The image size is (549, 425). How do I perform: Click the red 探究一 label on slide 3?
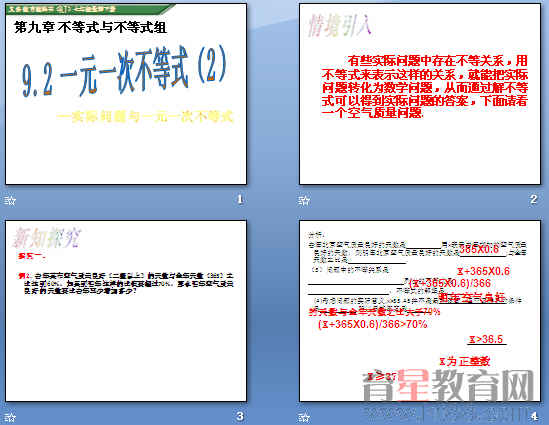click(x=32, y=256)
